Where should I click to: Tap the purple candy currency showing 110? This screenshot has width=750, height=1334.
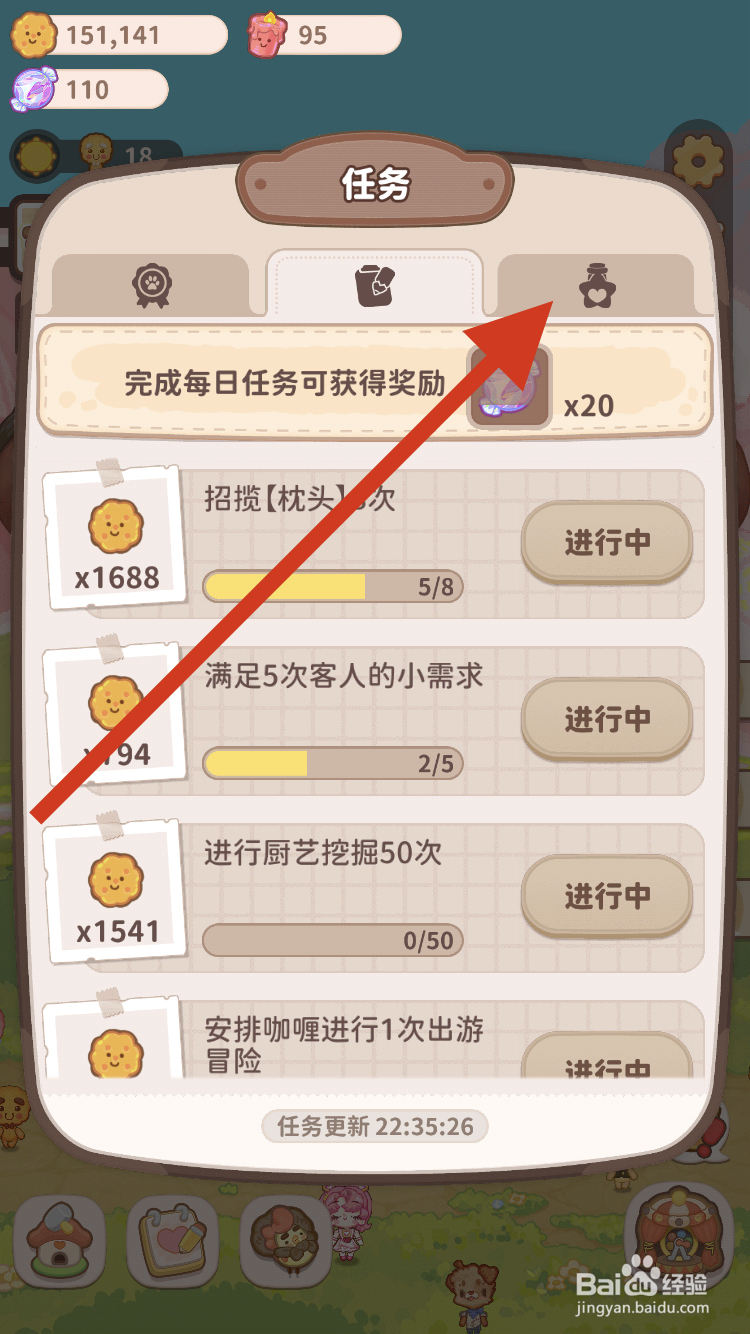(88, 89)
